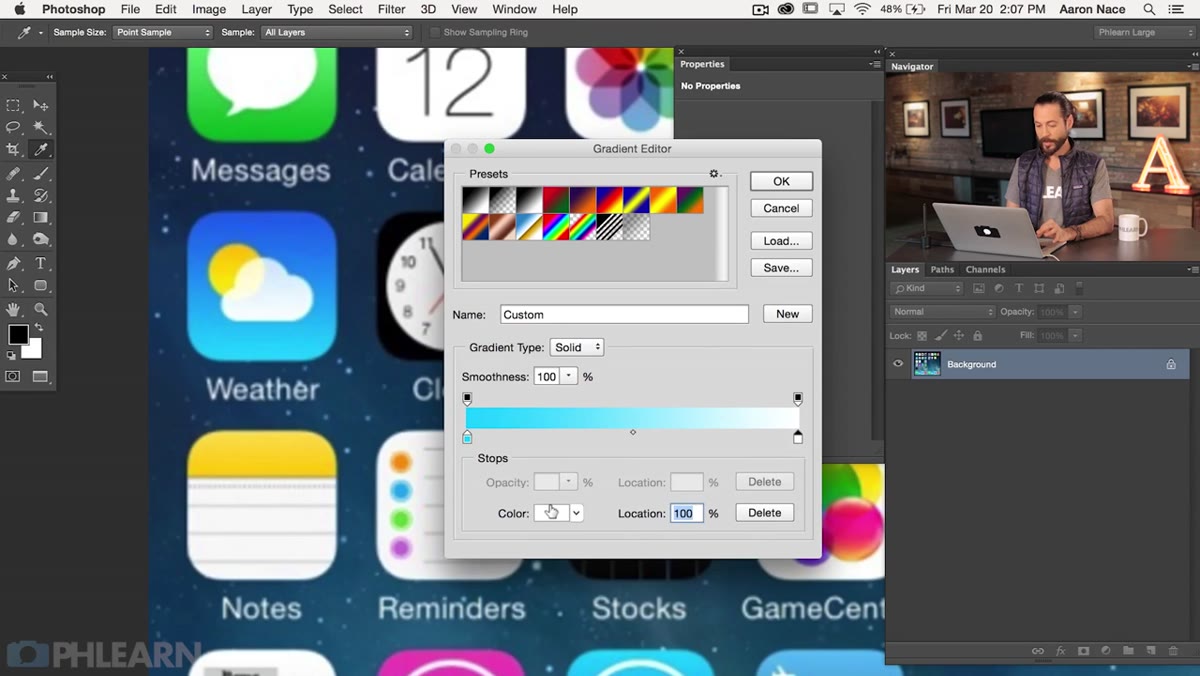Filter layers by smart objects

pyautogui.click(x=1059, y=288)
